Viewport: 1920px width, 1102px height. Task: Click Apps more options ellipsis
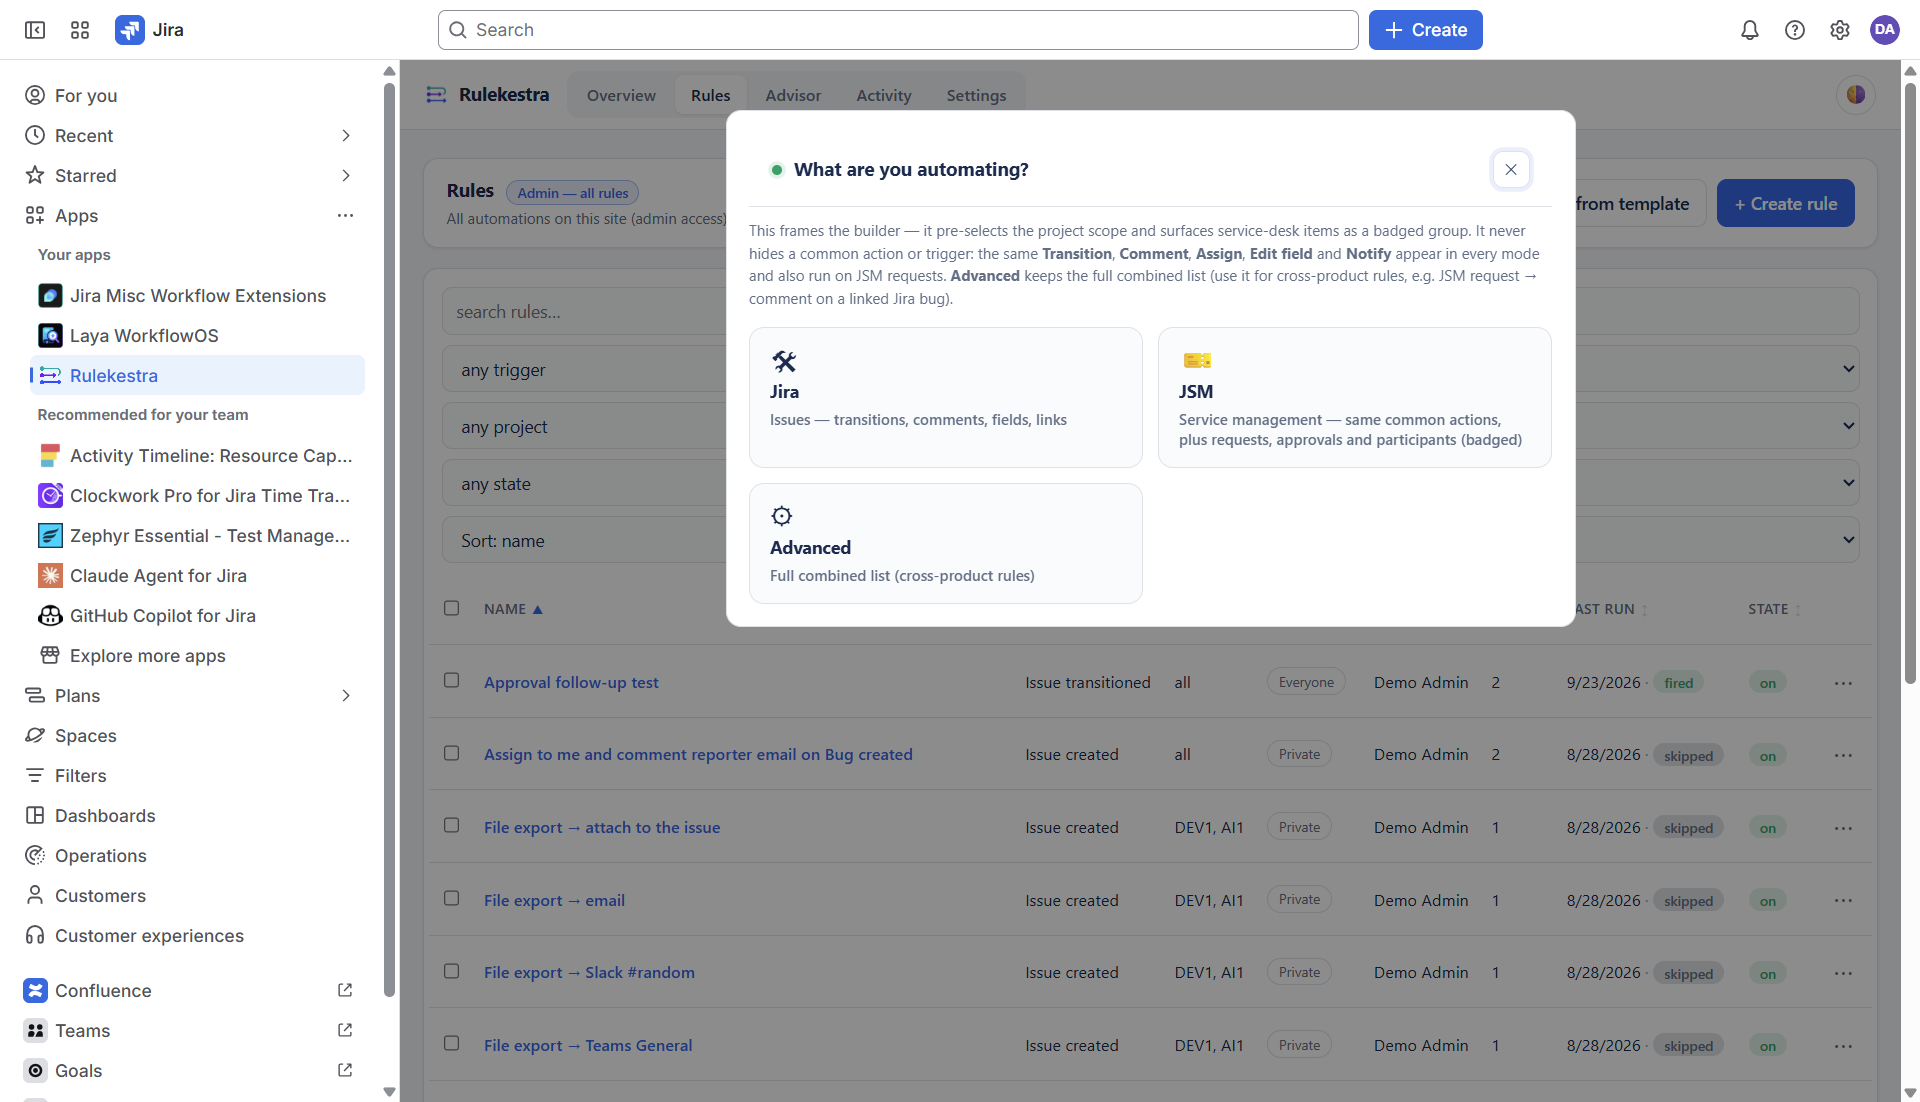[x=345, y=215]
